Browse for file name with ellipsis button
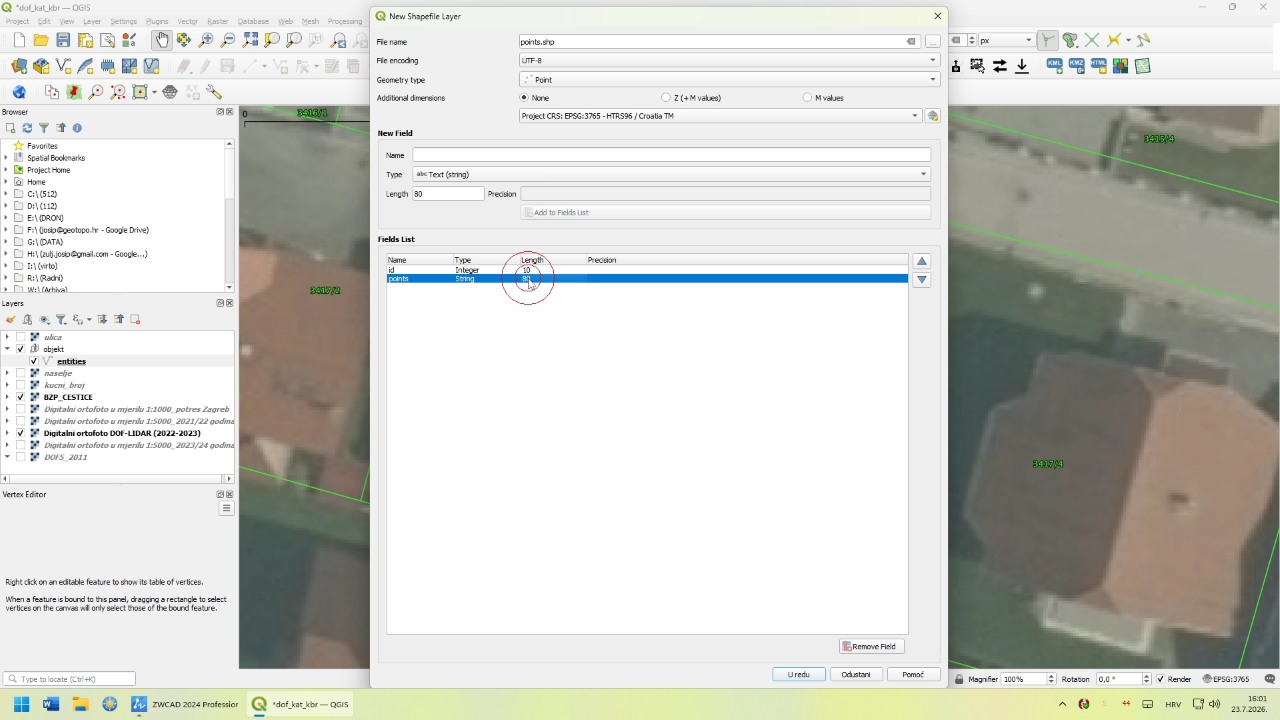Screen dimensions: 1280x720 tap(933, 42)
